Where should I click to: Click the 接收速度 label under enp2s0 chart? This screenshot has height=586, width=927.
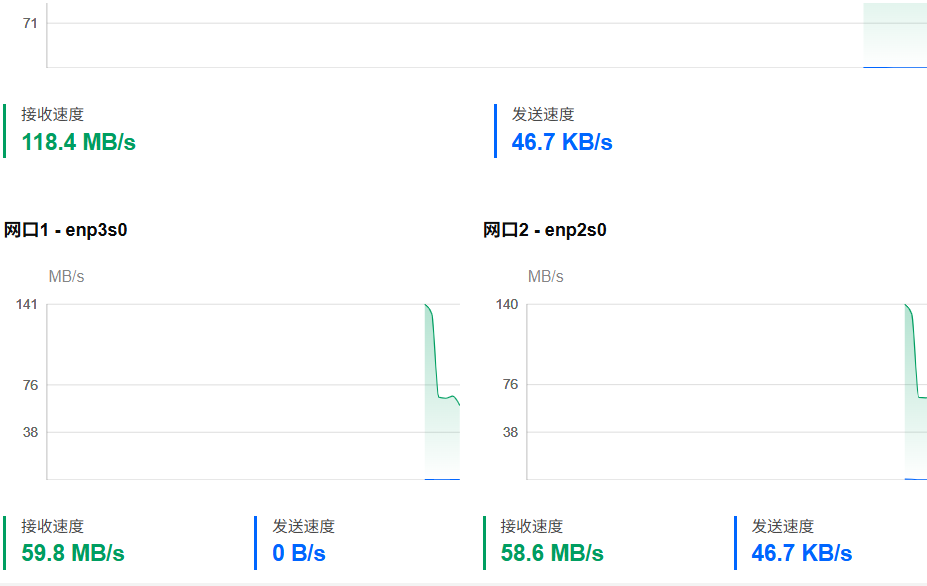[531, 526]
